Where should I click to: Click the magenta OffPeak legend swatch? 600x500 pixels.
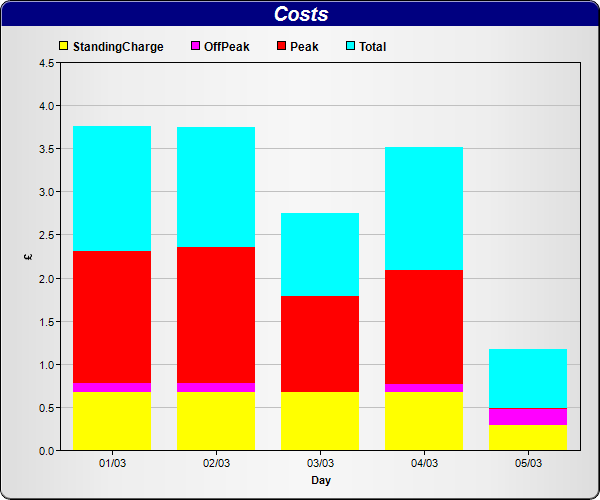point(195,46)
